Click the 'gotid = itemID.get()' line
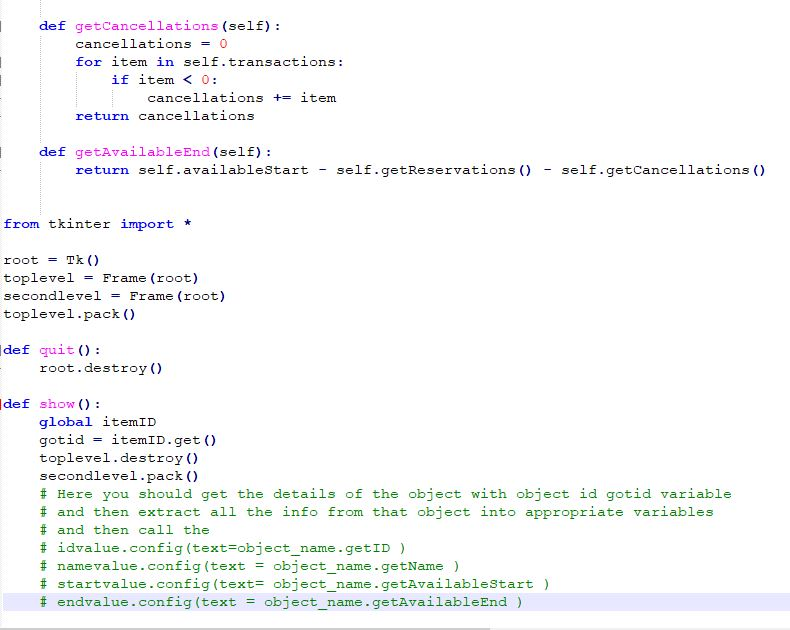This screenshot has width=790, height=630. tap(128, 440)
